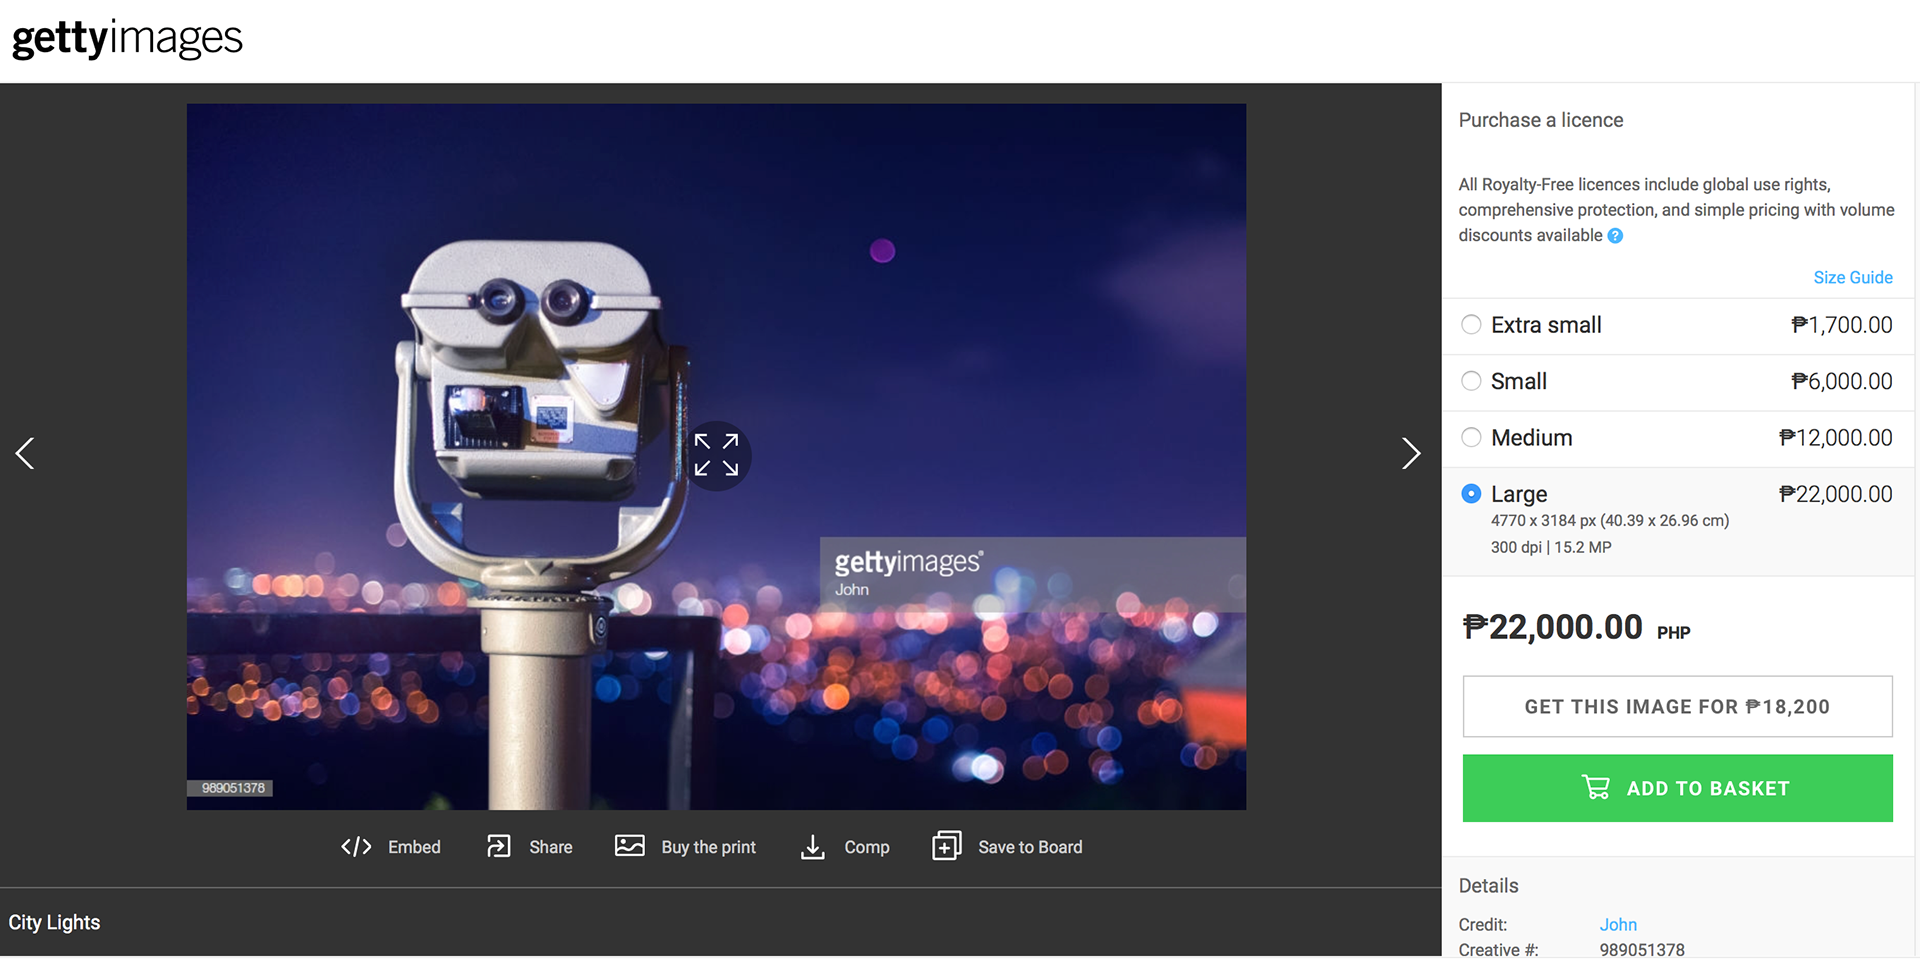This screenshot has height=980, width=1920.
Task: Click the Embed code icon
Action: coord(356,847)
